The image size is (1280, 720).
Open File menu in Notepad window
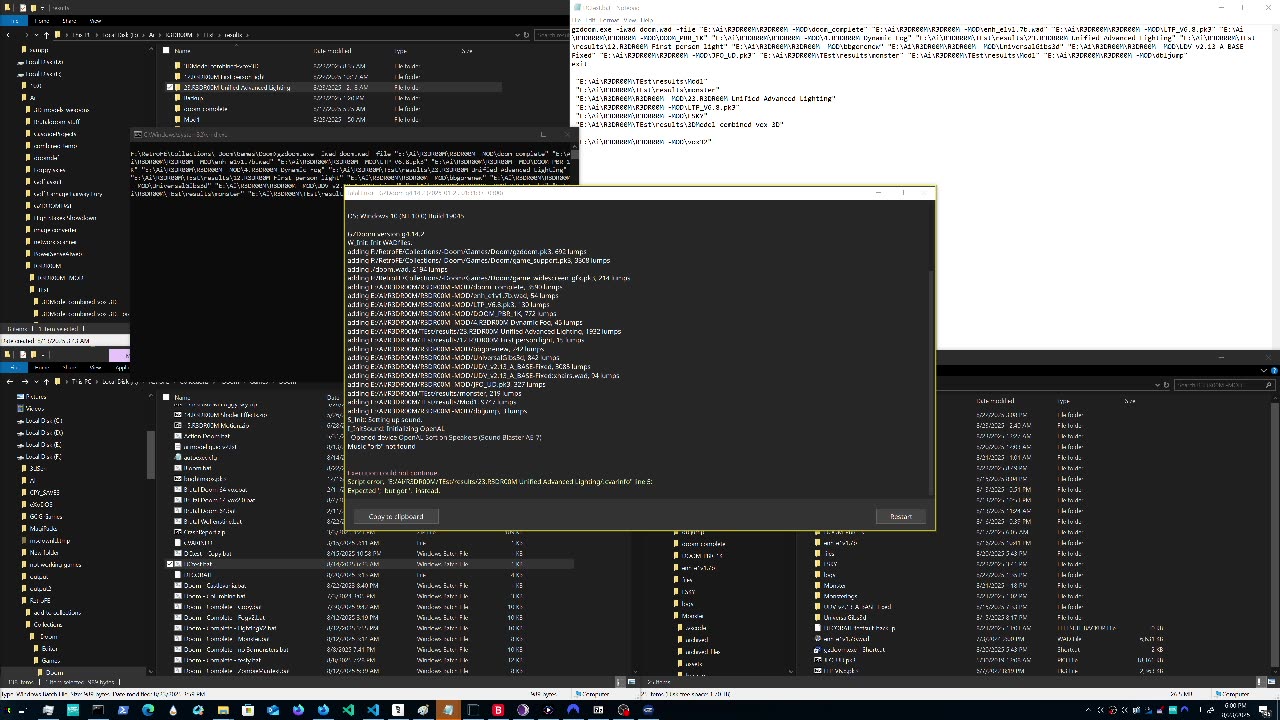tap(577, 19)
